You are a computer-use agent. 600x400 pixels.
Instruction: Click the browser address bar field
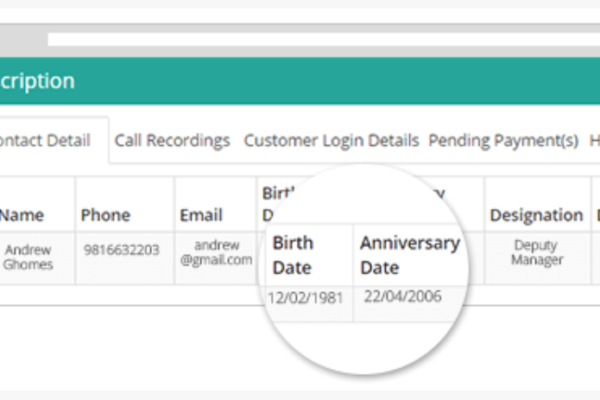point(324,39)
